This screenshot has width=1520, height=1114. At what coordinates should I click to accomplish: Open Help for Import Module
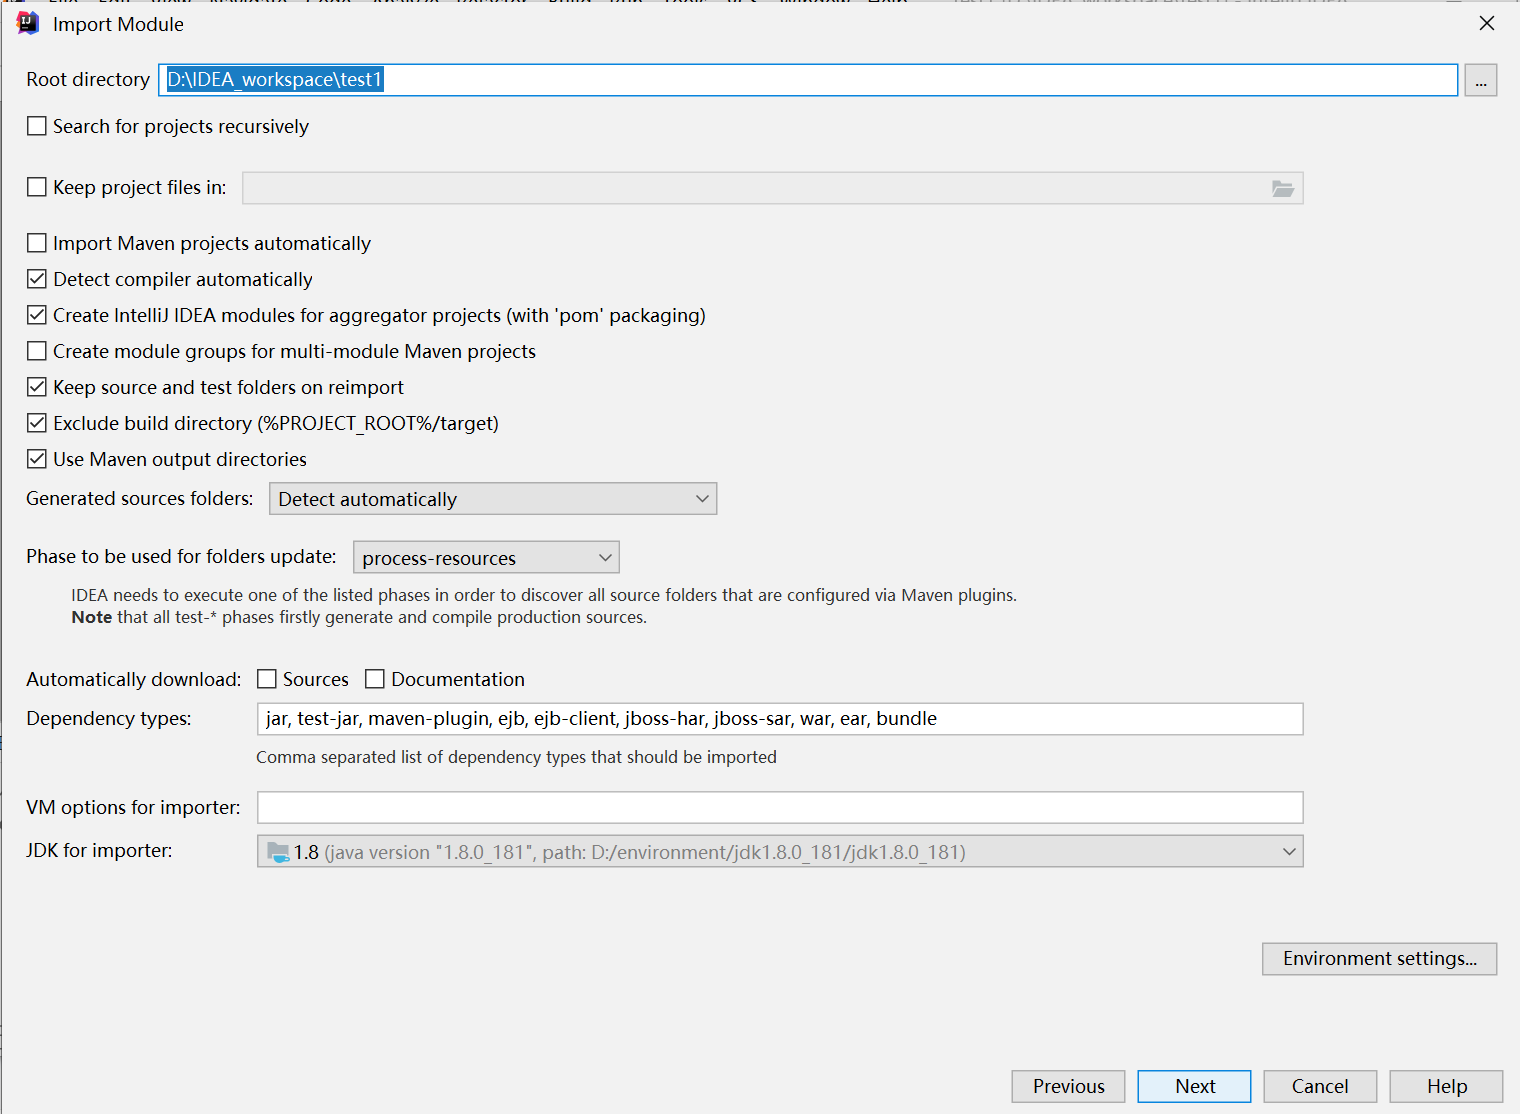(x=1446, y=1086)
